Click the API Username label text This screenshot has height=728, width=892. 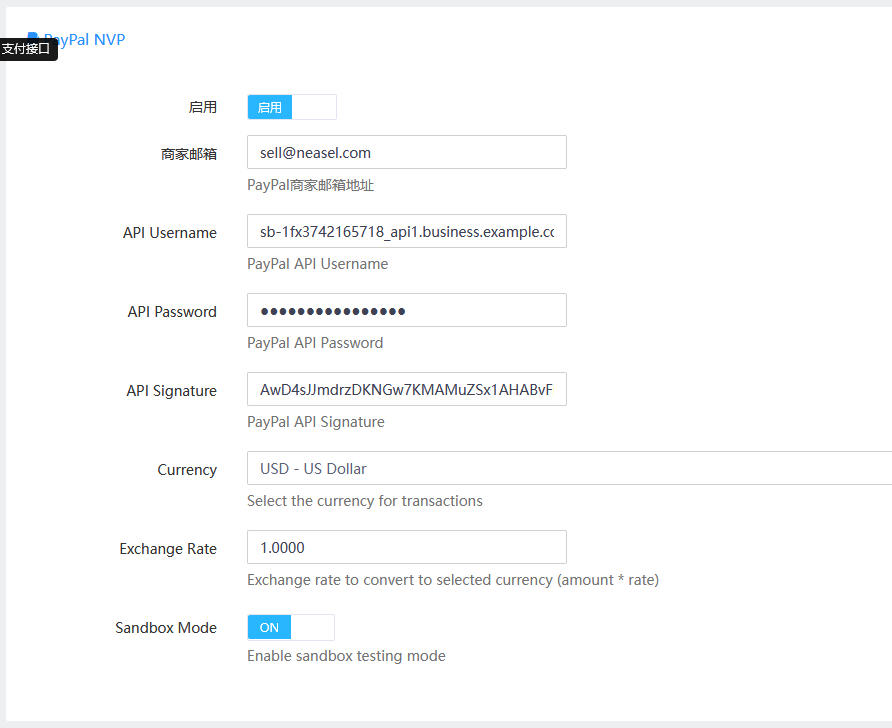click(170, 233)
